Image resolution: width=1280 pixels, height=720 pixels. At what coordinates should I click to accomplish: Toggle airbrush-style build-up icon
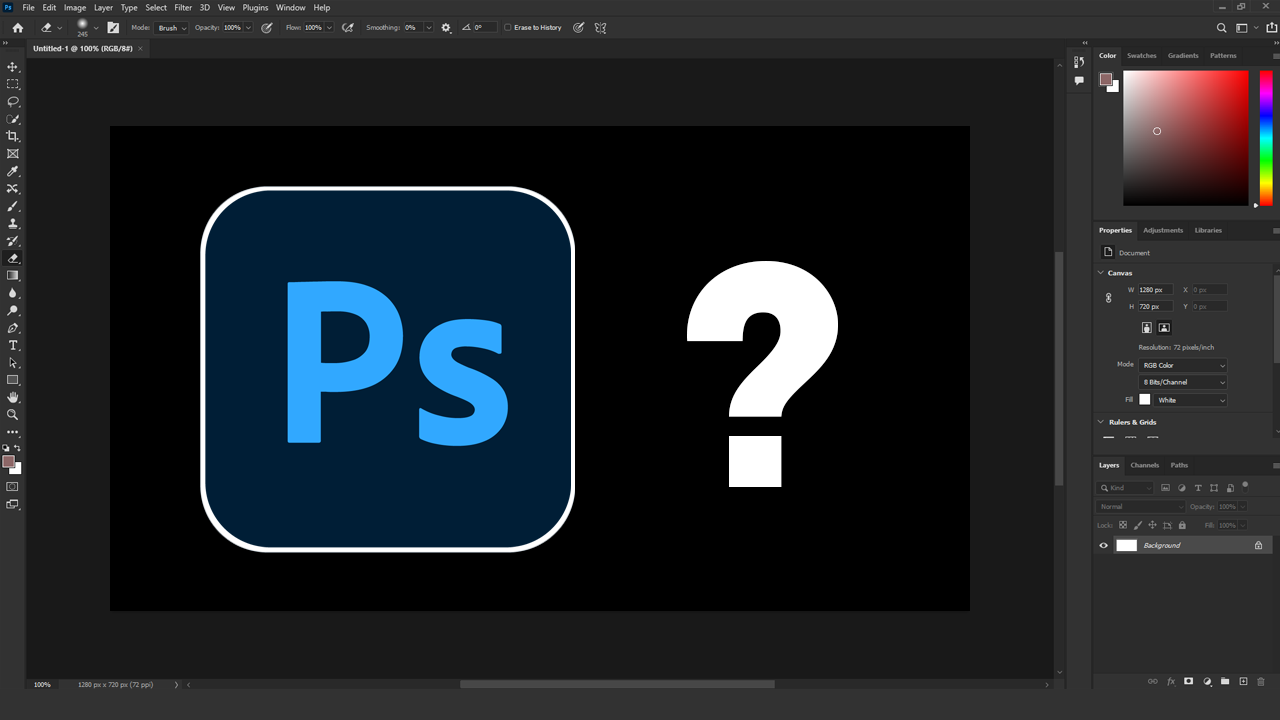(x=347, y=28)
